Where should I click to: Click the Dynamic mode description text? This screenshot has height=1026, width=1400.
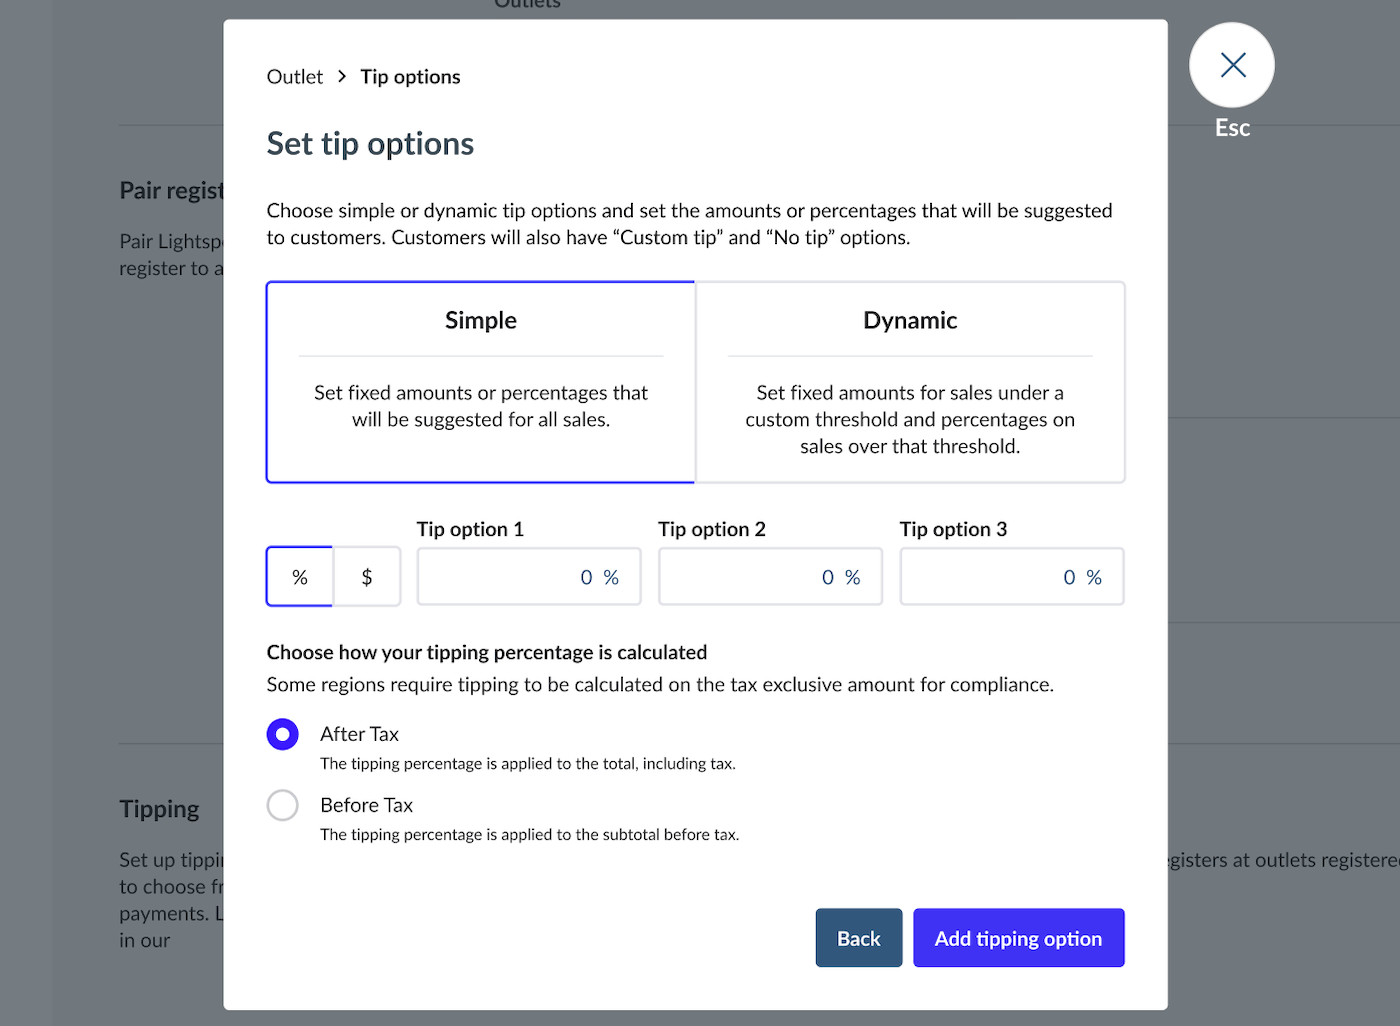tap(910, 420)
